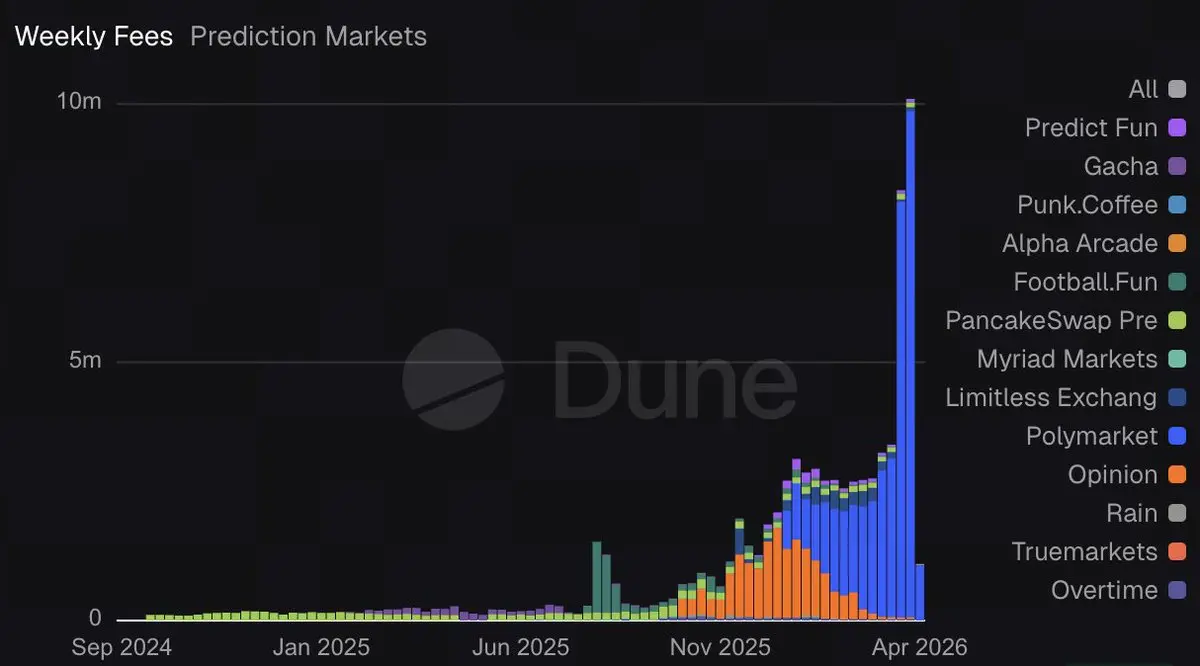
Task: Toggle the Polymarket blue swatch
Action: coord(1176,436)
